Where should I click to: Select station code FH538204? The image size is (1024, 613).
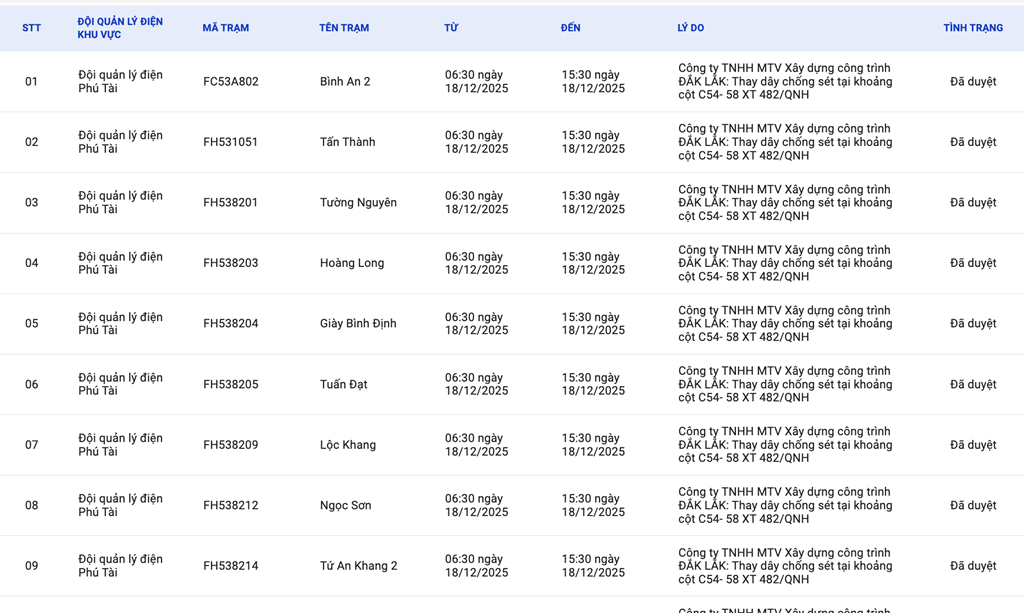pos(230,324)
